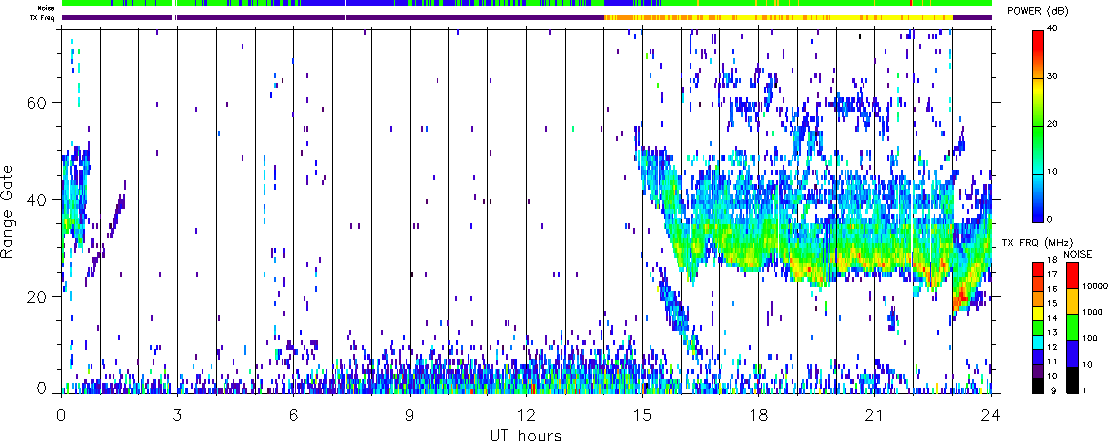Click the purple and yellow TX Freq strip

[x=527, y=16]
